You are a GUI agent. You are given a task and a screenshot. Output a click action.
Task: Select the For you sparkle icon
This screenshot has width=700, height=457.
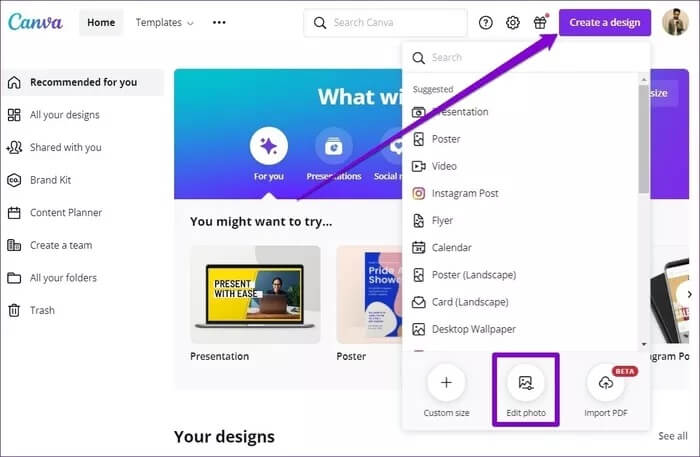(268, 146)
